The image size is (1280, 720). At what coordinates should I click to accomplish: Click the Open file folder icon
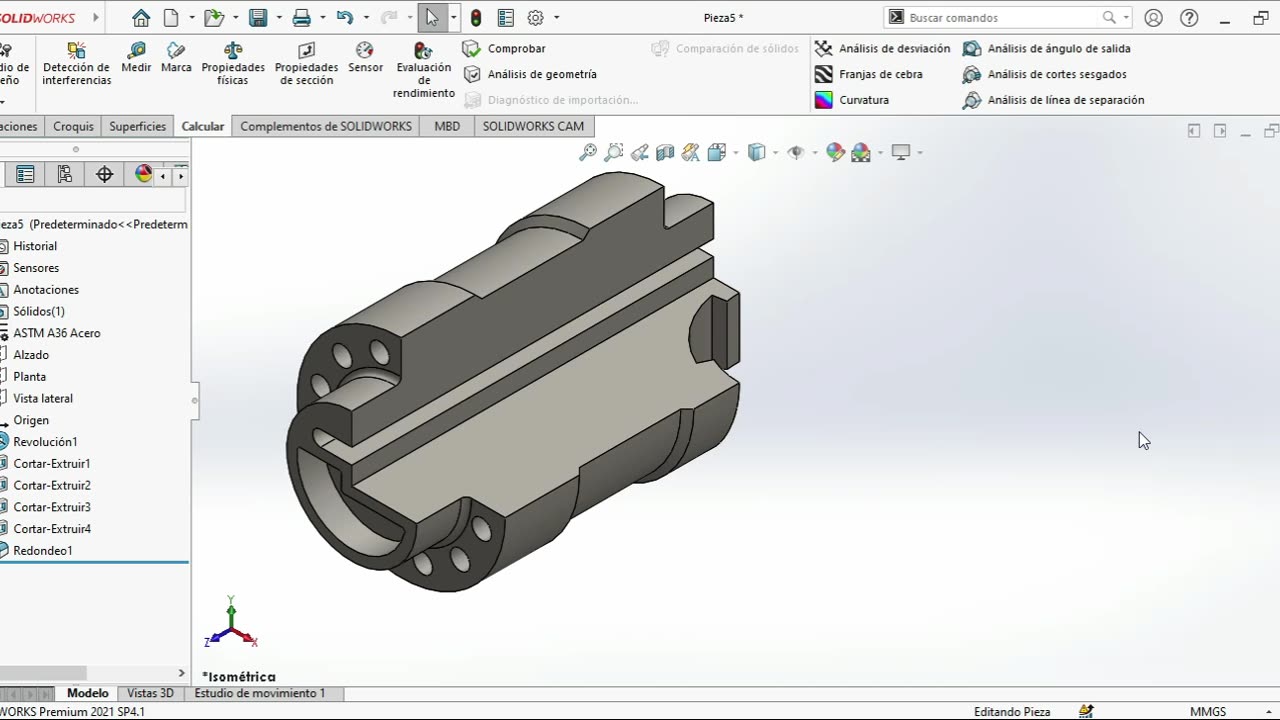pos(213,17)
